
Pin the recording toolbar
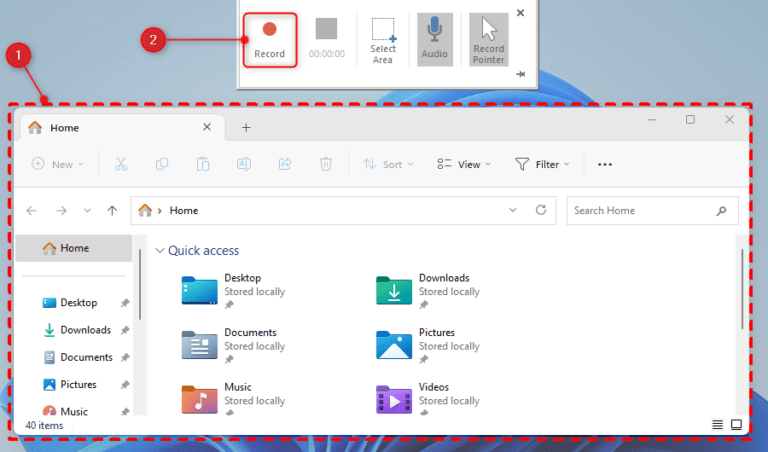(x=520, y=75)
